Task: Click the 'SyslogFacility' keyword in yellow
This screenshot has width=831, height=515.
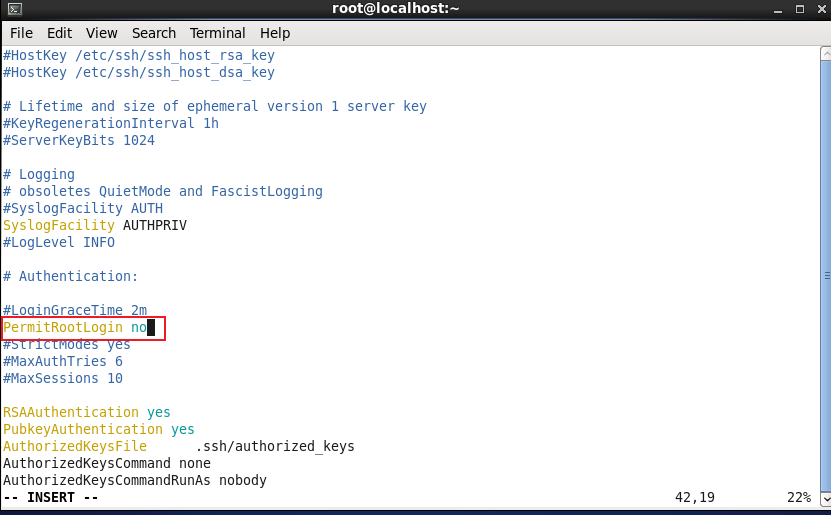Action: click(59, 225)
